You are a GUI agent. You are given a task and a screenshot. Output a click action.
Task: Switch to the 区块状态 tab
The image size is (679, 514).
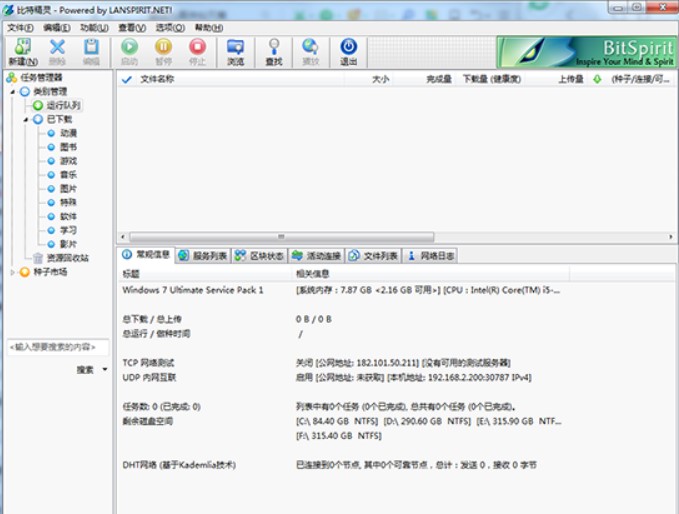pos(259,256)
